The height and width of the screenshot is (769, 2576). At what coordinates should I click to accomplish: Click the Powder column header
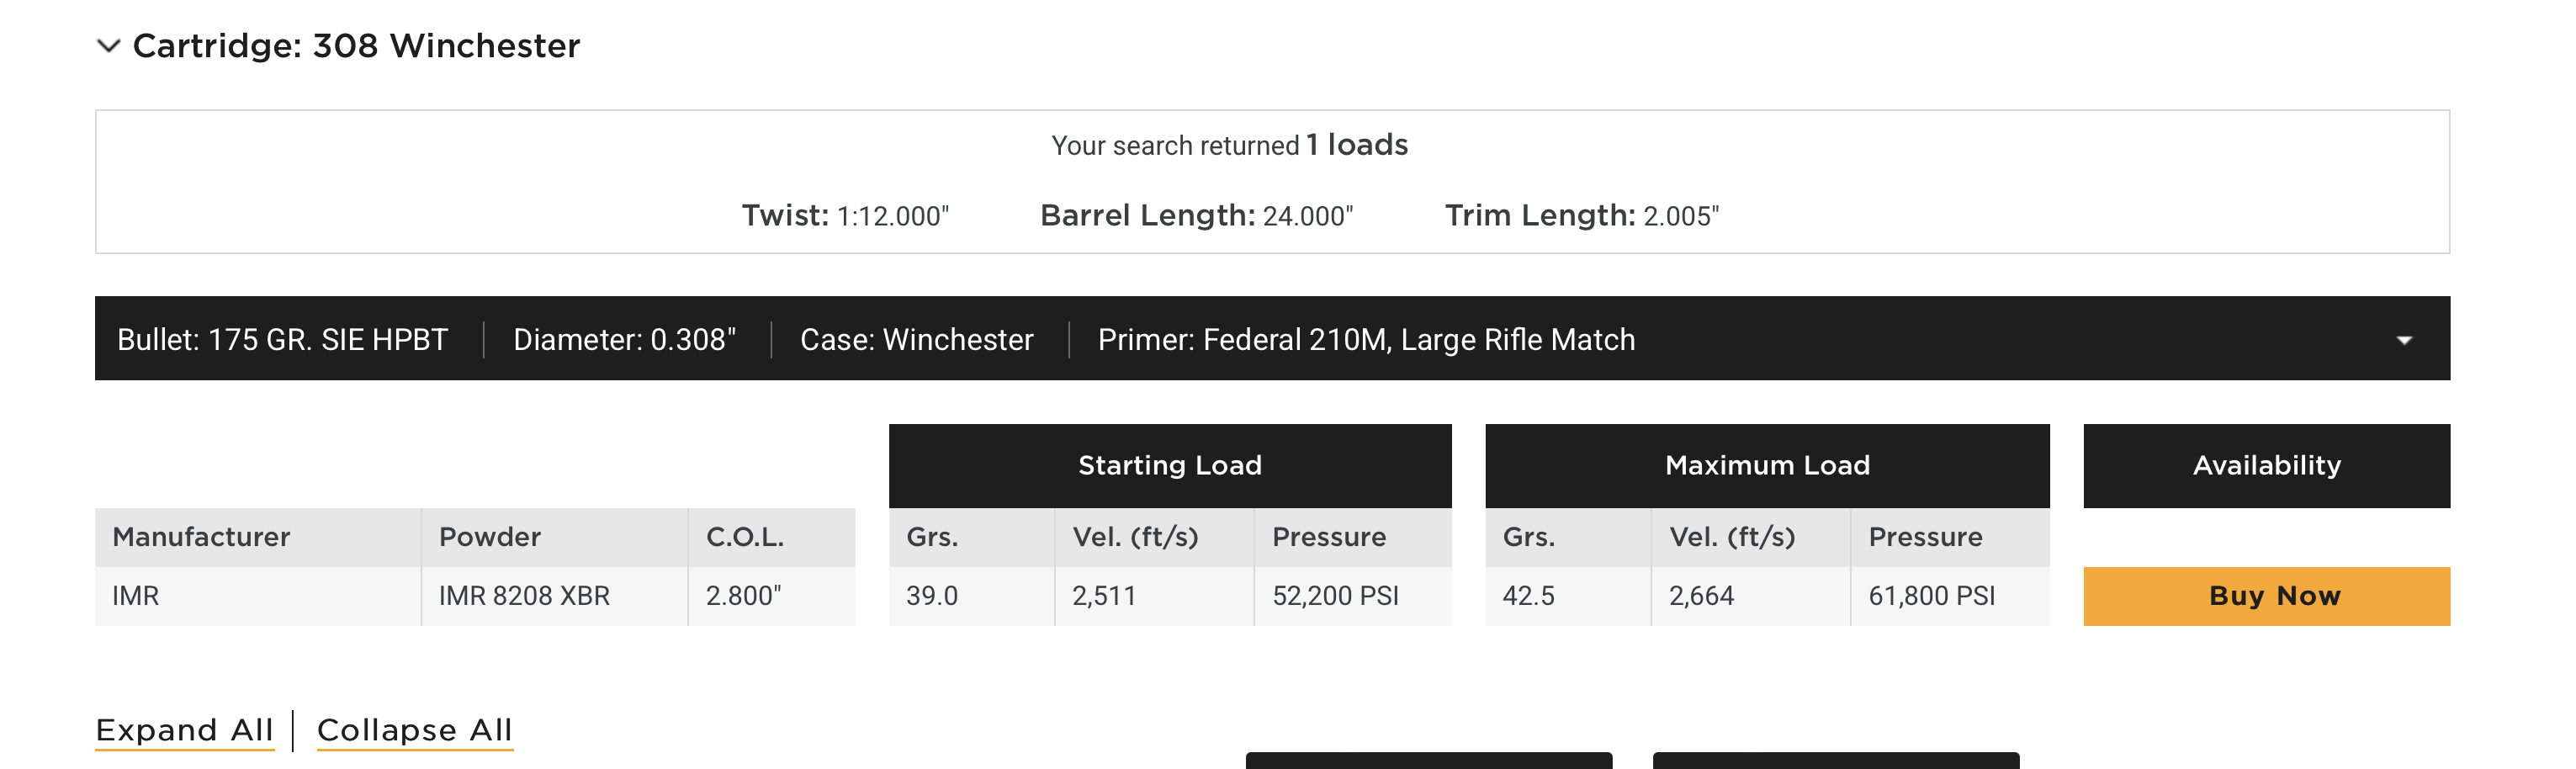point(490,537)
